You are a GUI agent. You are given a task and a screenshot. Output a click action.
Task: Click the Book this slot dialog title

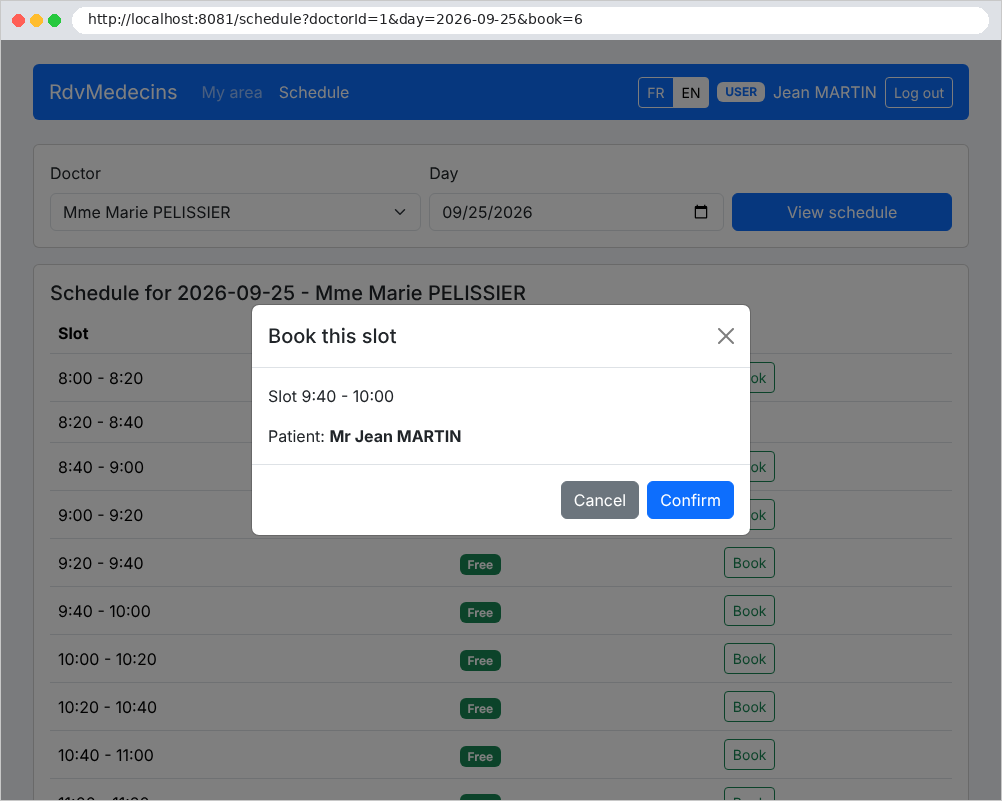click(332, 336)
